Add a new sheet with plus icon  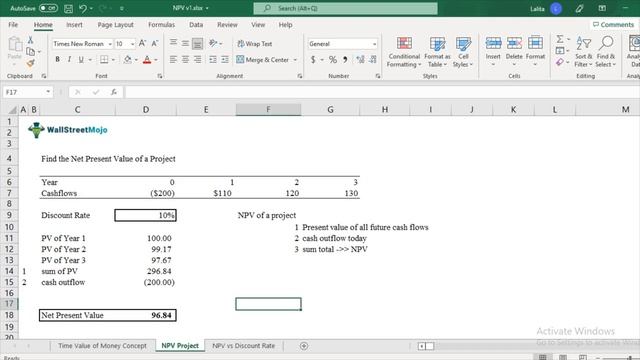(x=304, y=346)
